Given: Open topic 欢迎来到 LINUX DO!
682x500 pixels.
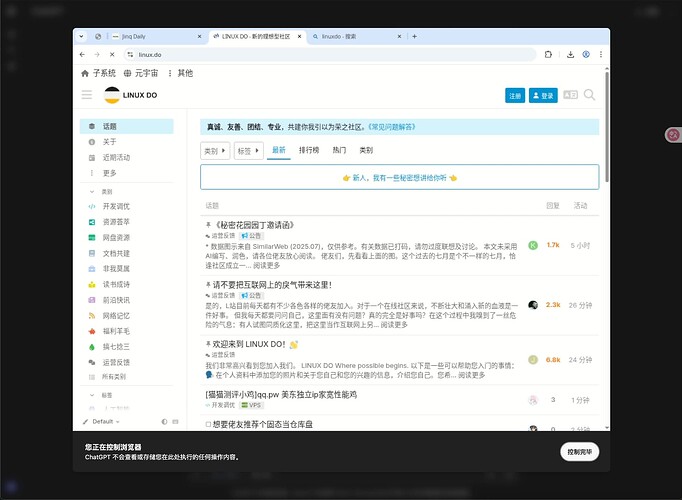Looking at the screenshot, I should click(x=248, y=344).
